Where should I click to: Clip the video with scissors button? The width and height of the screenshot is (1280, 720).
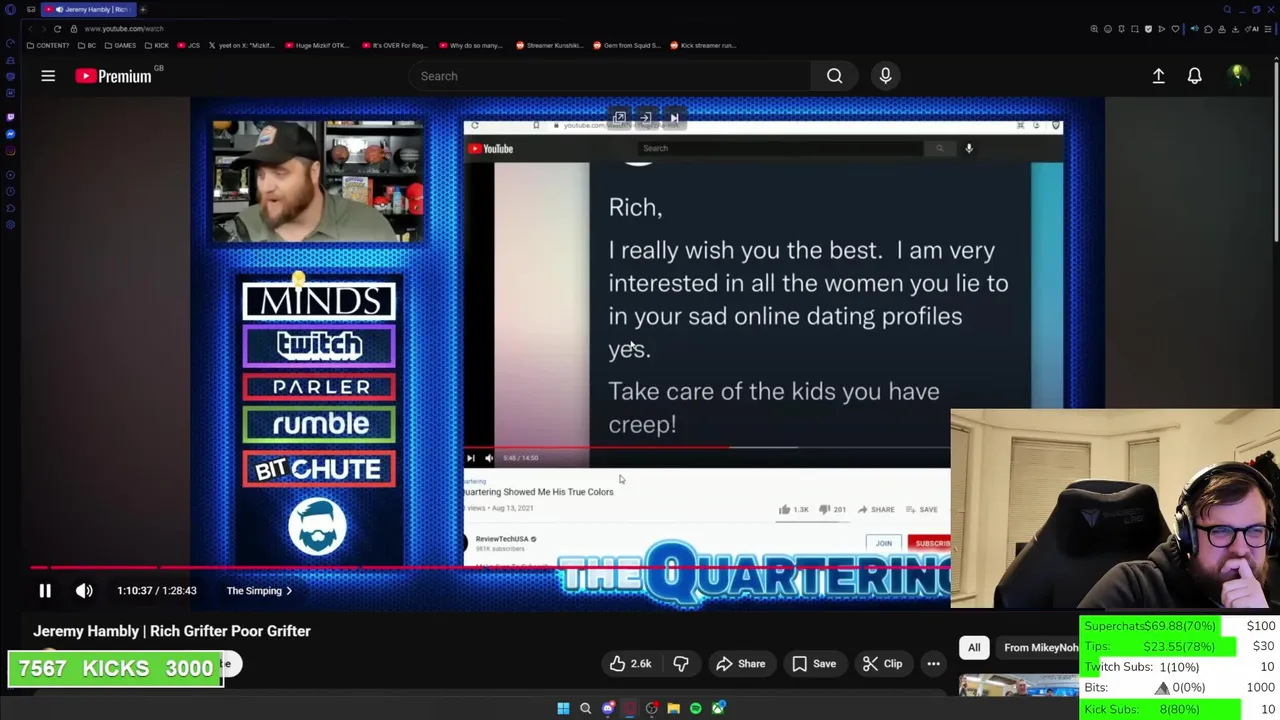pyautogui.click(x=882, y=664)
